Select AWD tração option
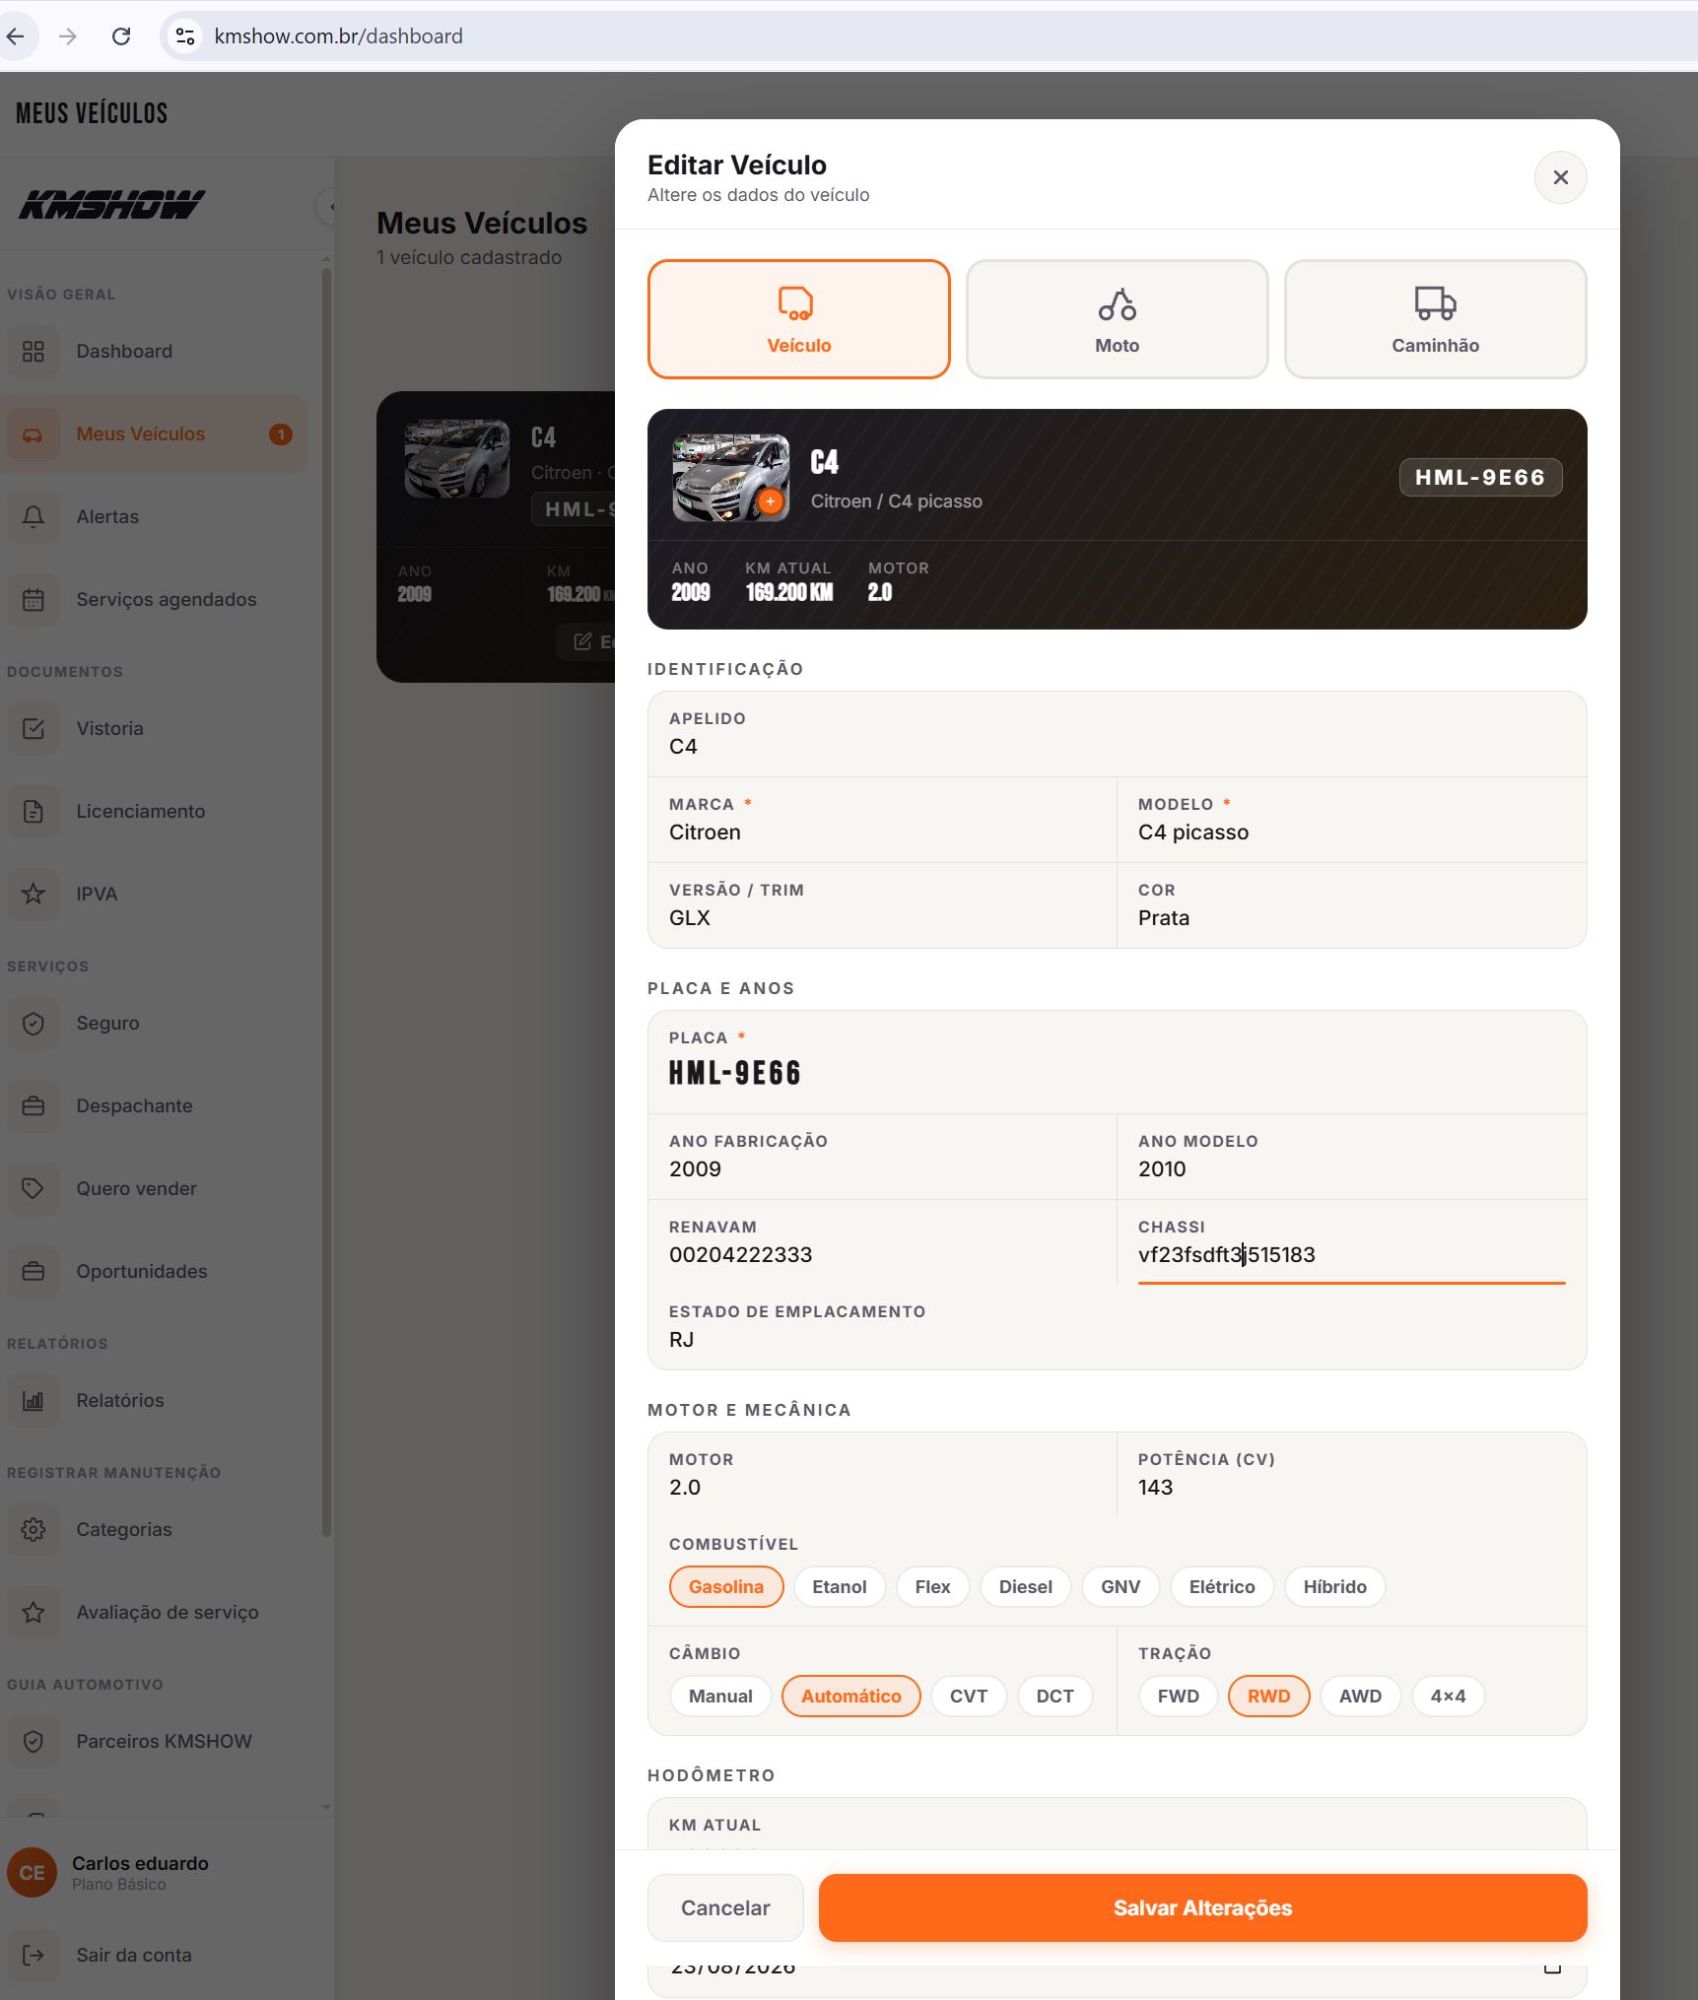1698x2000 pixels. 1360,1696
